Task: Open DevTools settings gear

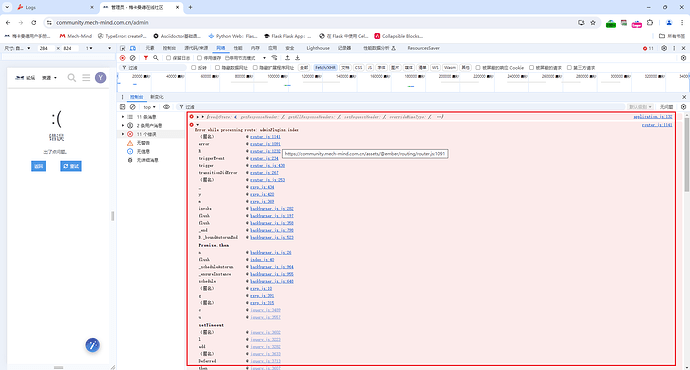Action: pos(664,48)
